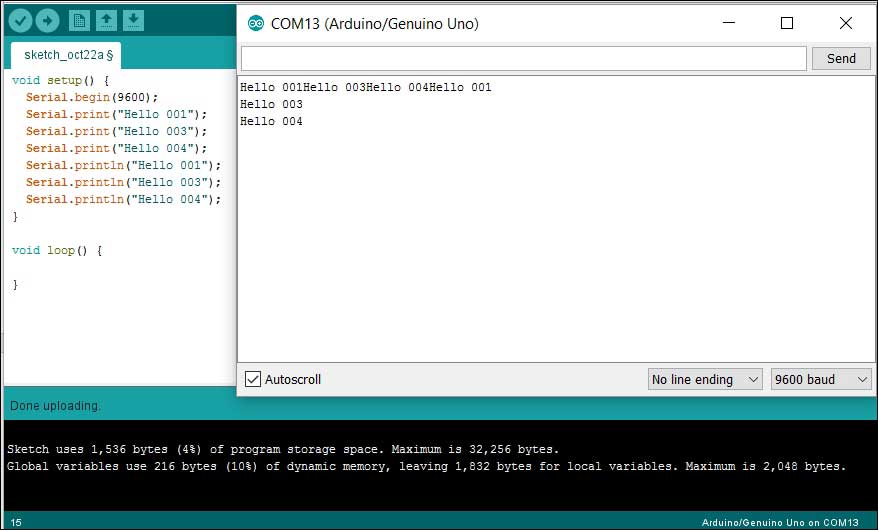Disable the Autoscroll checkbox
The height and width of the screenshot is (530, 878).
point(253,379)
